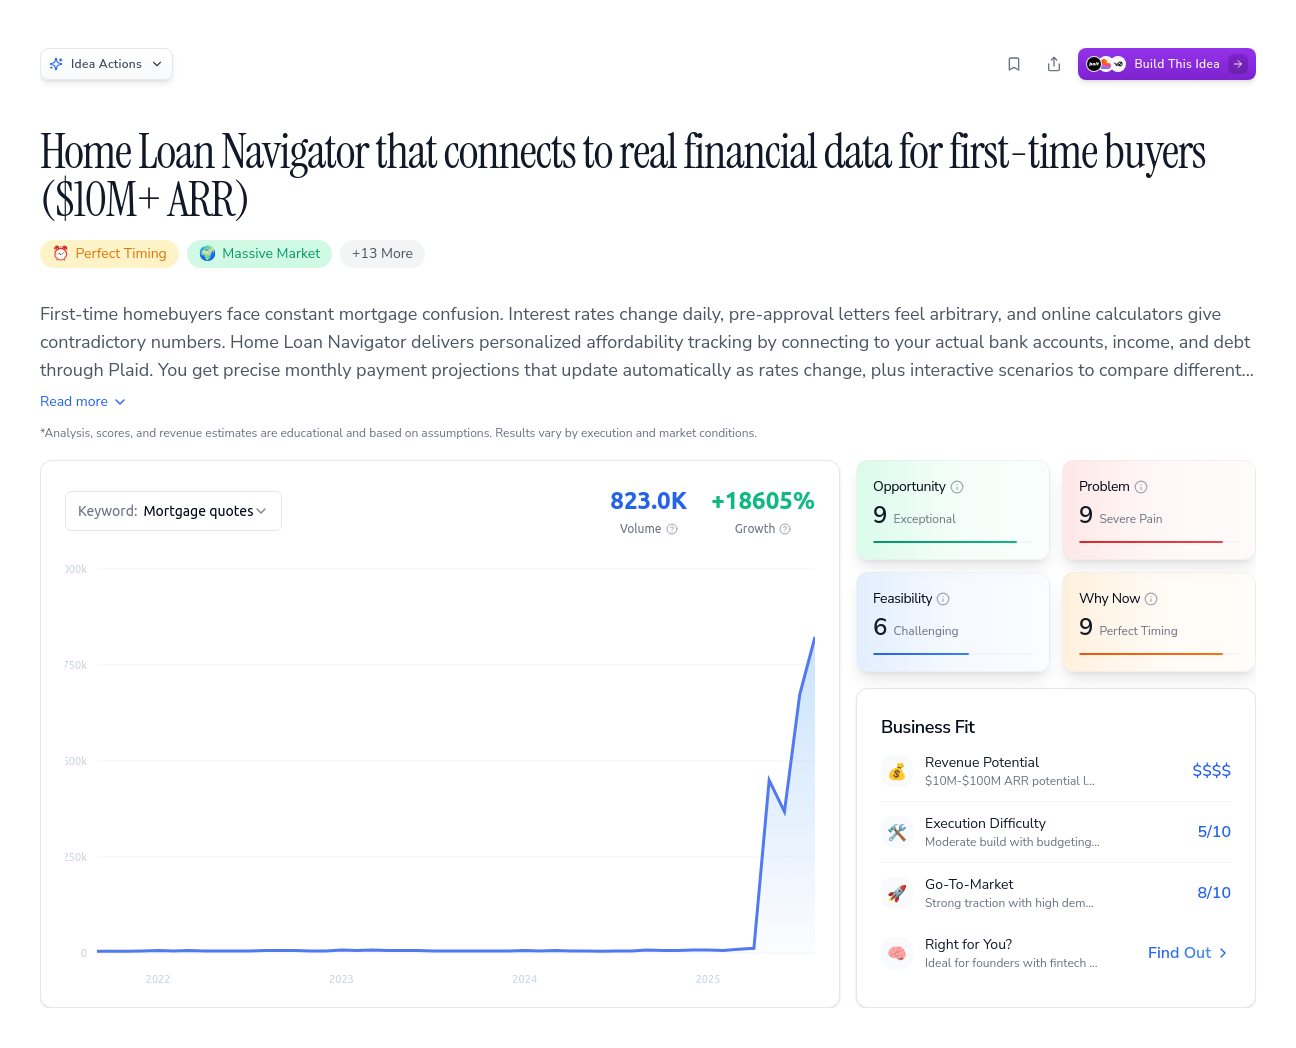Open the Execution Difficulty row

(x=1055, y=832)
